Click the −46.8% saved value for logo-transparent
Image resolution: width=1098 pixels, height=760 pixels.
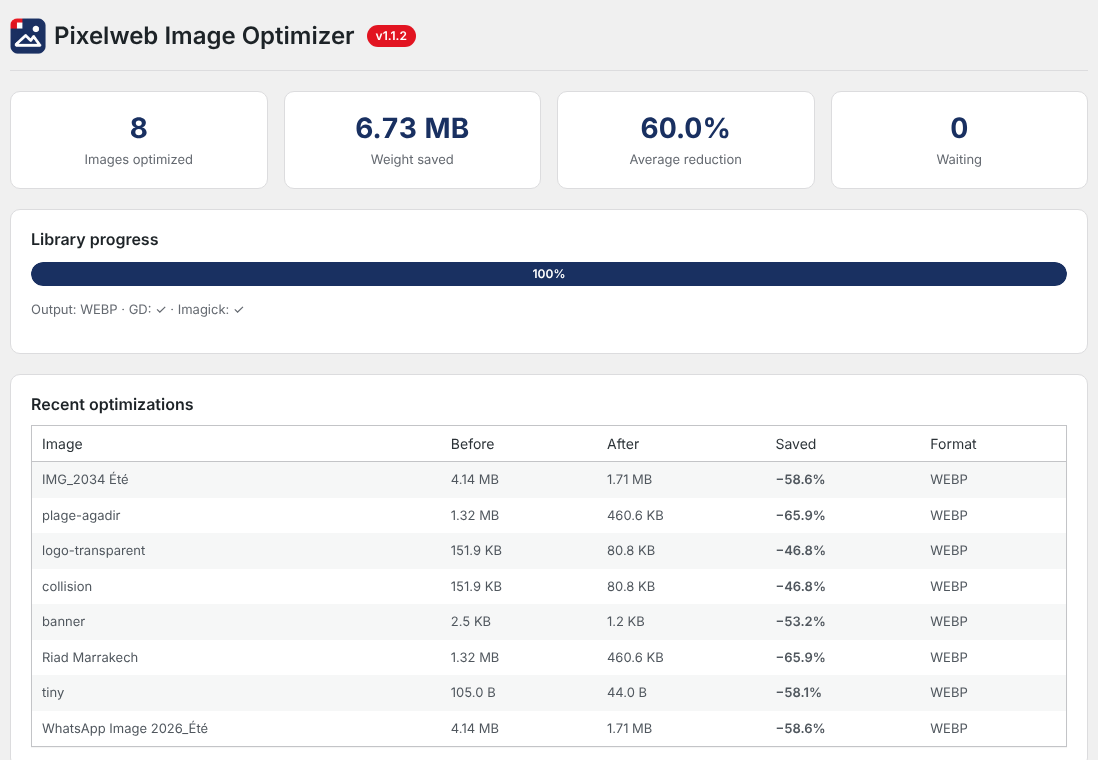[800, 551]
